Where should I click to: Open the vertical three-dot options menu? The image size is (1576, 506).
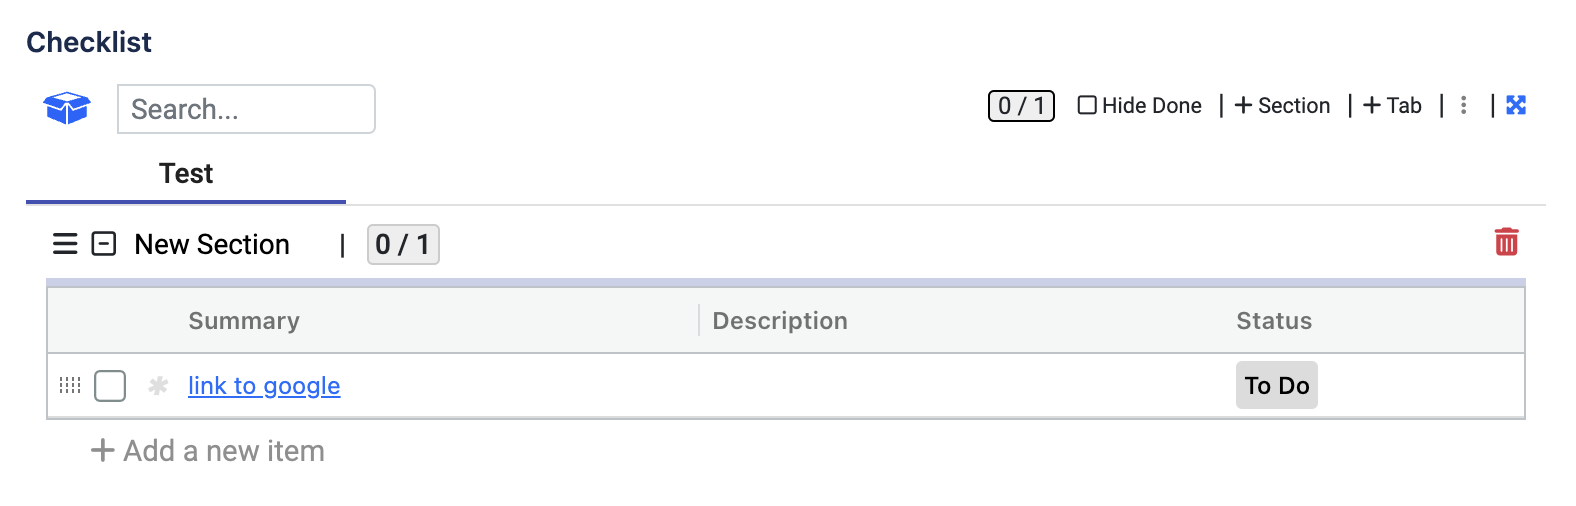(x=1463, y=106)
